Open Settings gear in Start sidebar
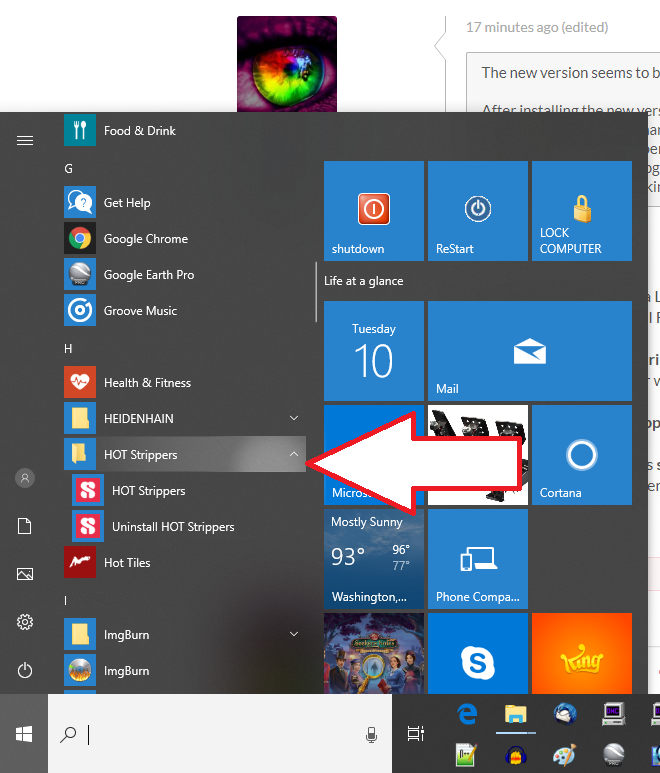The height and width of the screenshot is (773, 660). pos(25,622)
